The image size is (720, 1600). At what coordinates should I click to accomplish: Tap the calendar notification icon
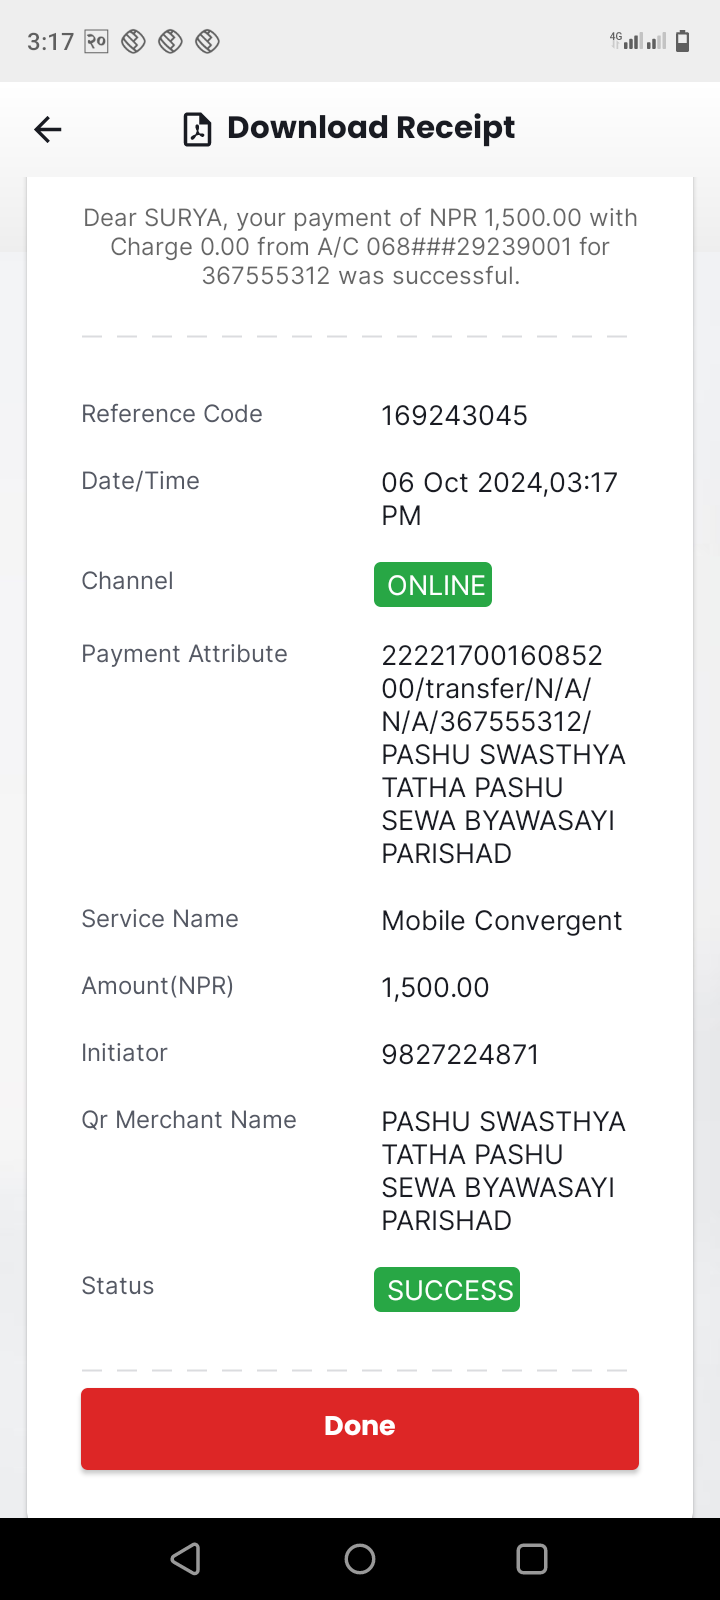click(96, 41)
